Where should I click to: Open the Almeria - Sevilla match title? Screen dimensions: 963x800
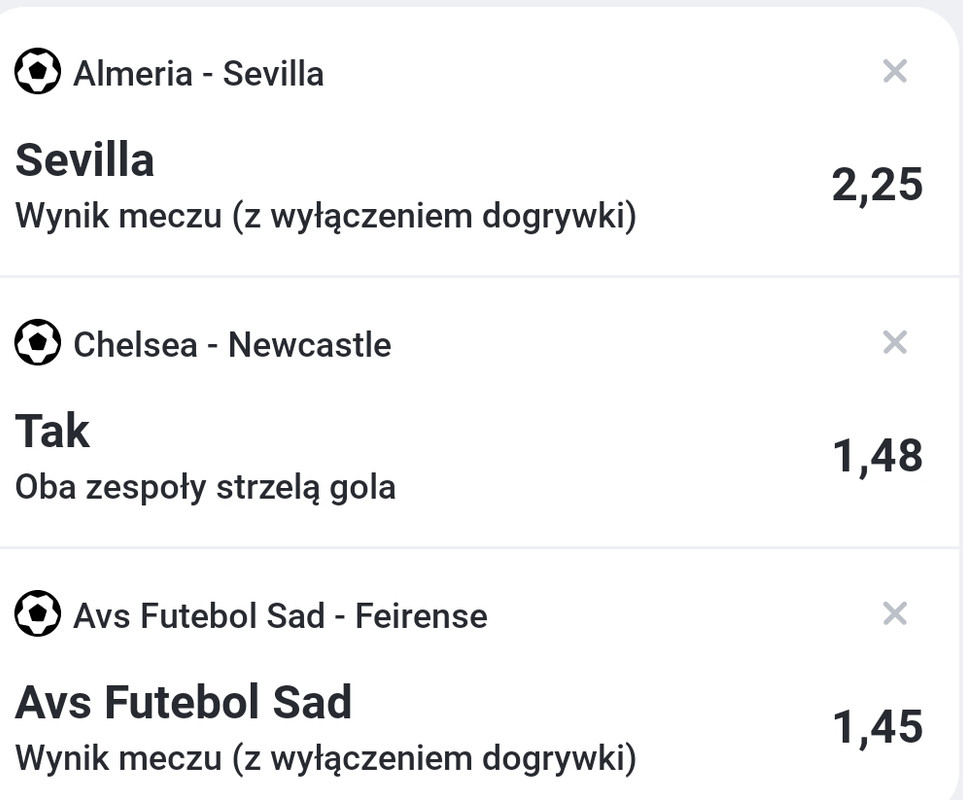[198, 73]
